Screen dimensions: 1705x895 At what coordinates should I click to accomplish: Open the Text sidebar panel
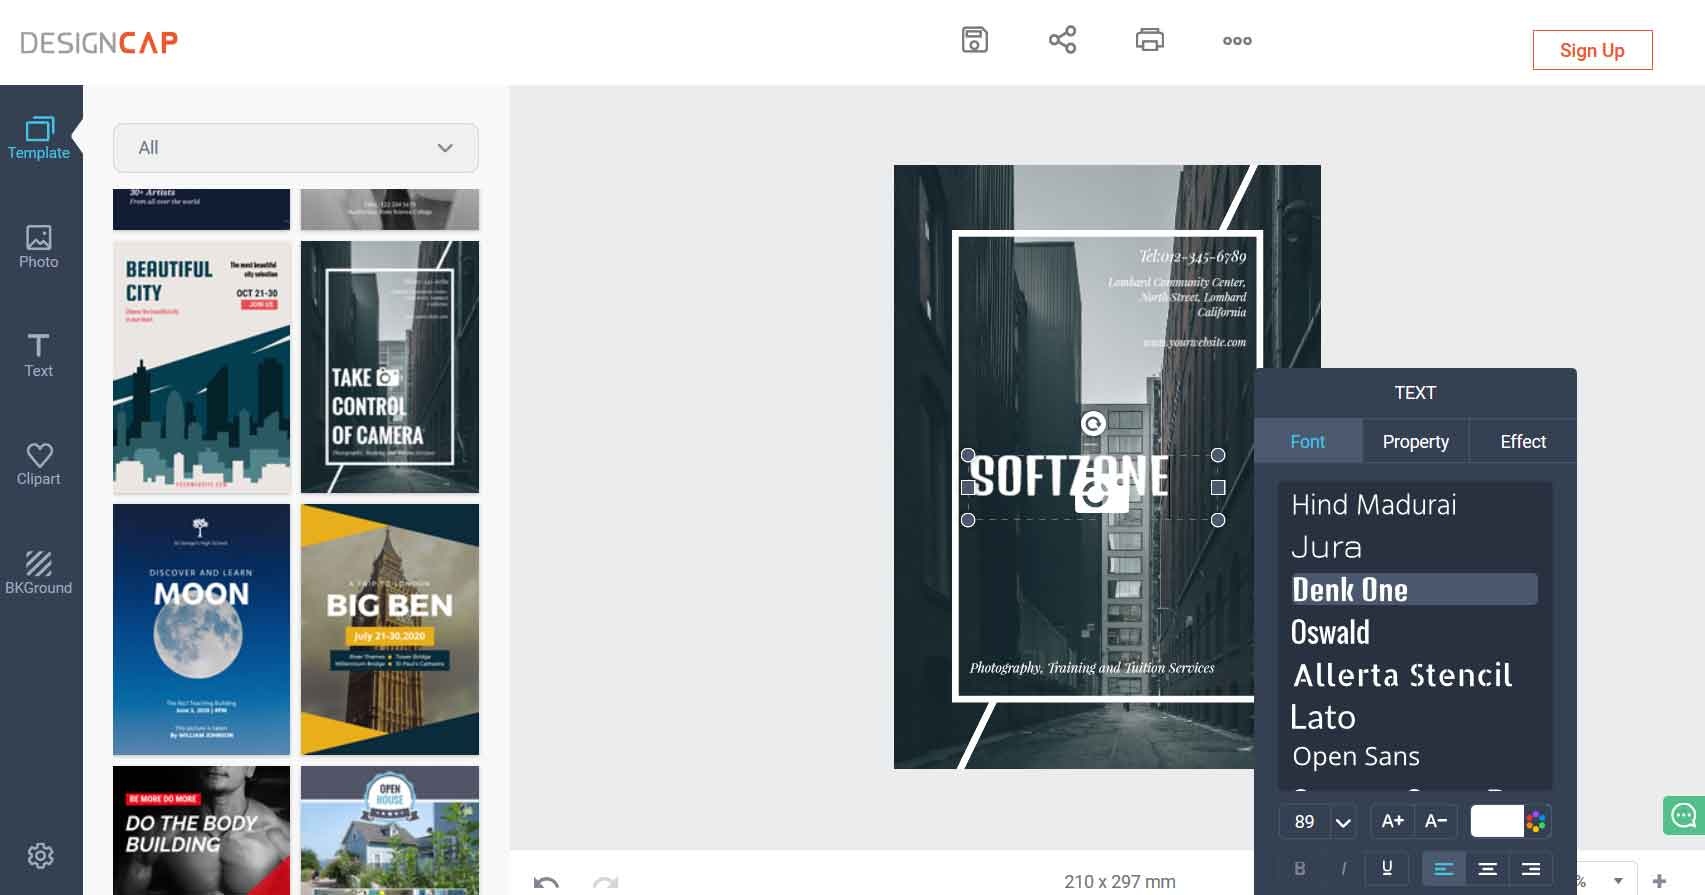[39, 356]
